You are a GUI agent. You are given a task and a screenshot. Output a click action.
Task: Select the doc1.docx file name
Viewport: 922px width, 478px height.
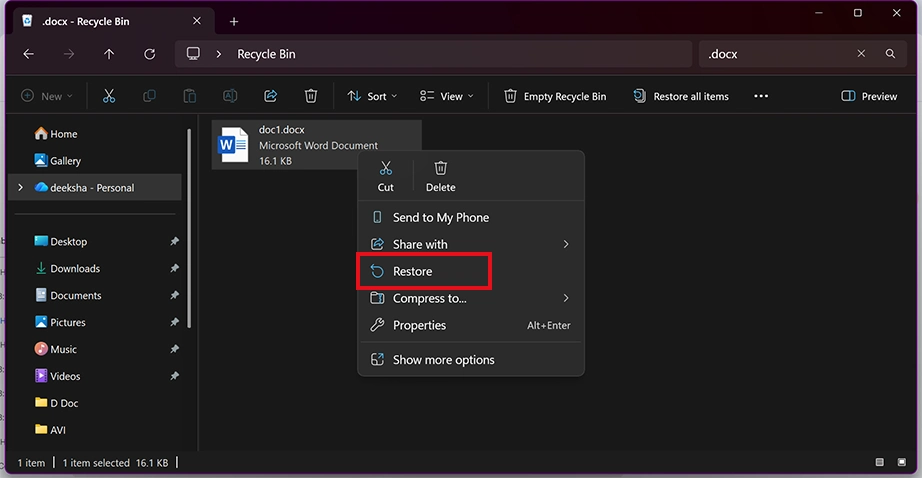point(282,129)
